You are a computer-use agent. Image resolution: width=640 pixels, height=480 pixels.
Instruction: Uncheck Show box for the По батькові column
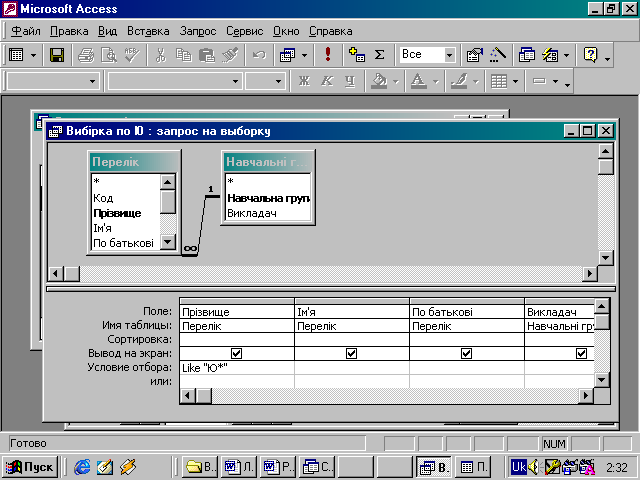tap(467, 353)
